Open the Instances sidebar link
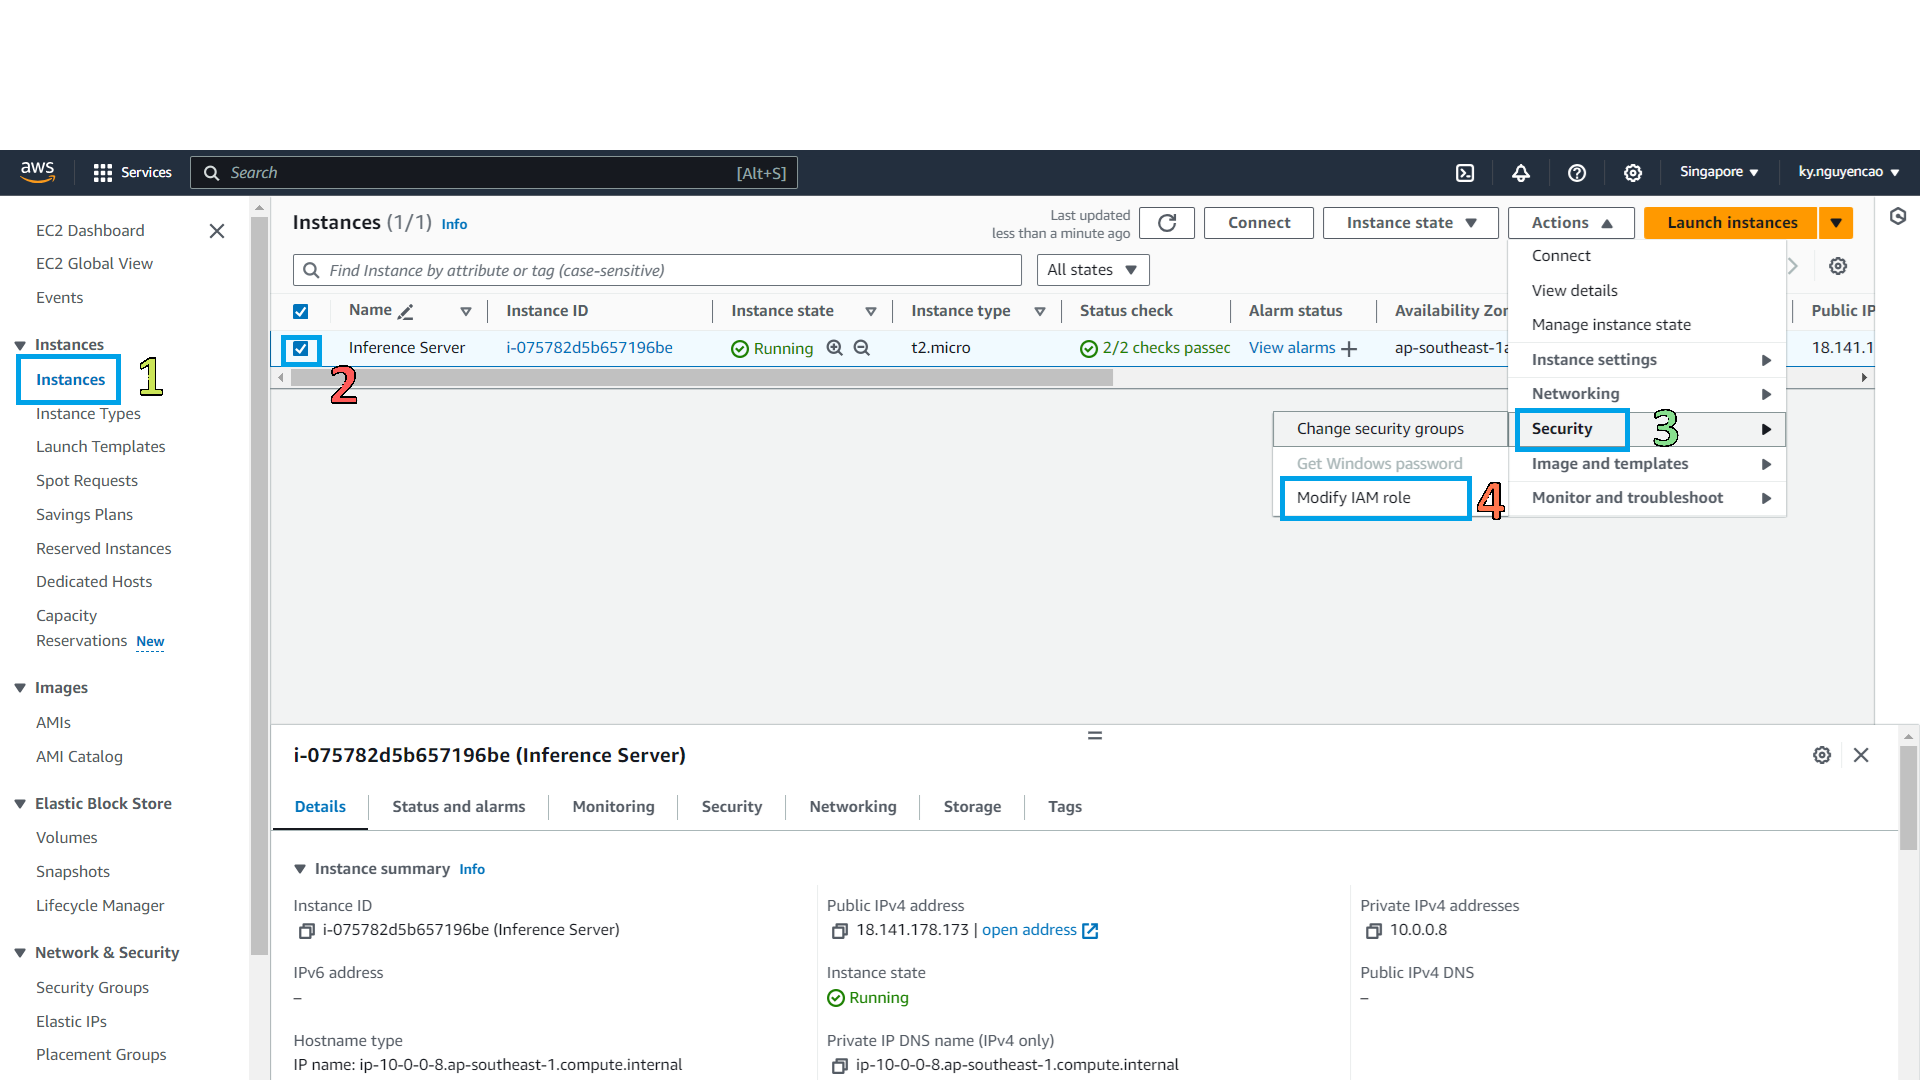The width and height of the screenshot is (1920, 1080). [x=70, y=380]
